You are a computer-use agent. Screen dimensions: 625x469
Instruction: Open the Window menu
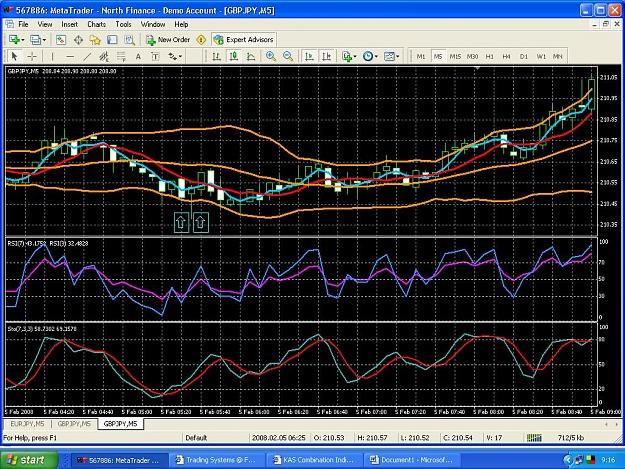point(153,24)
